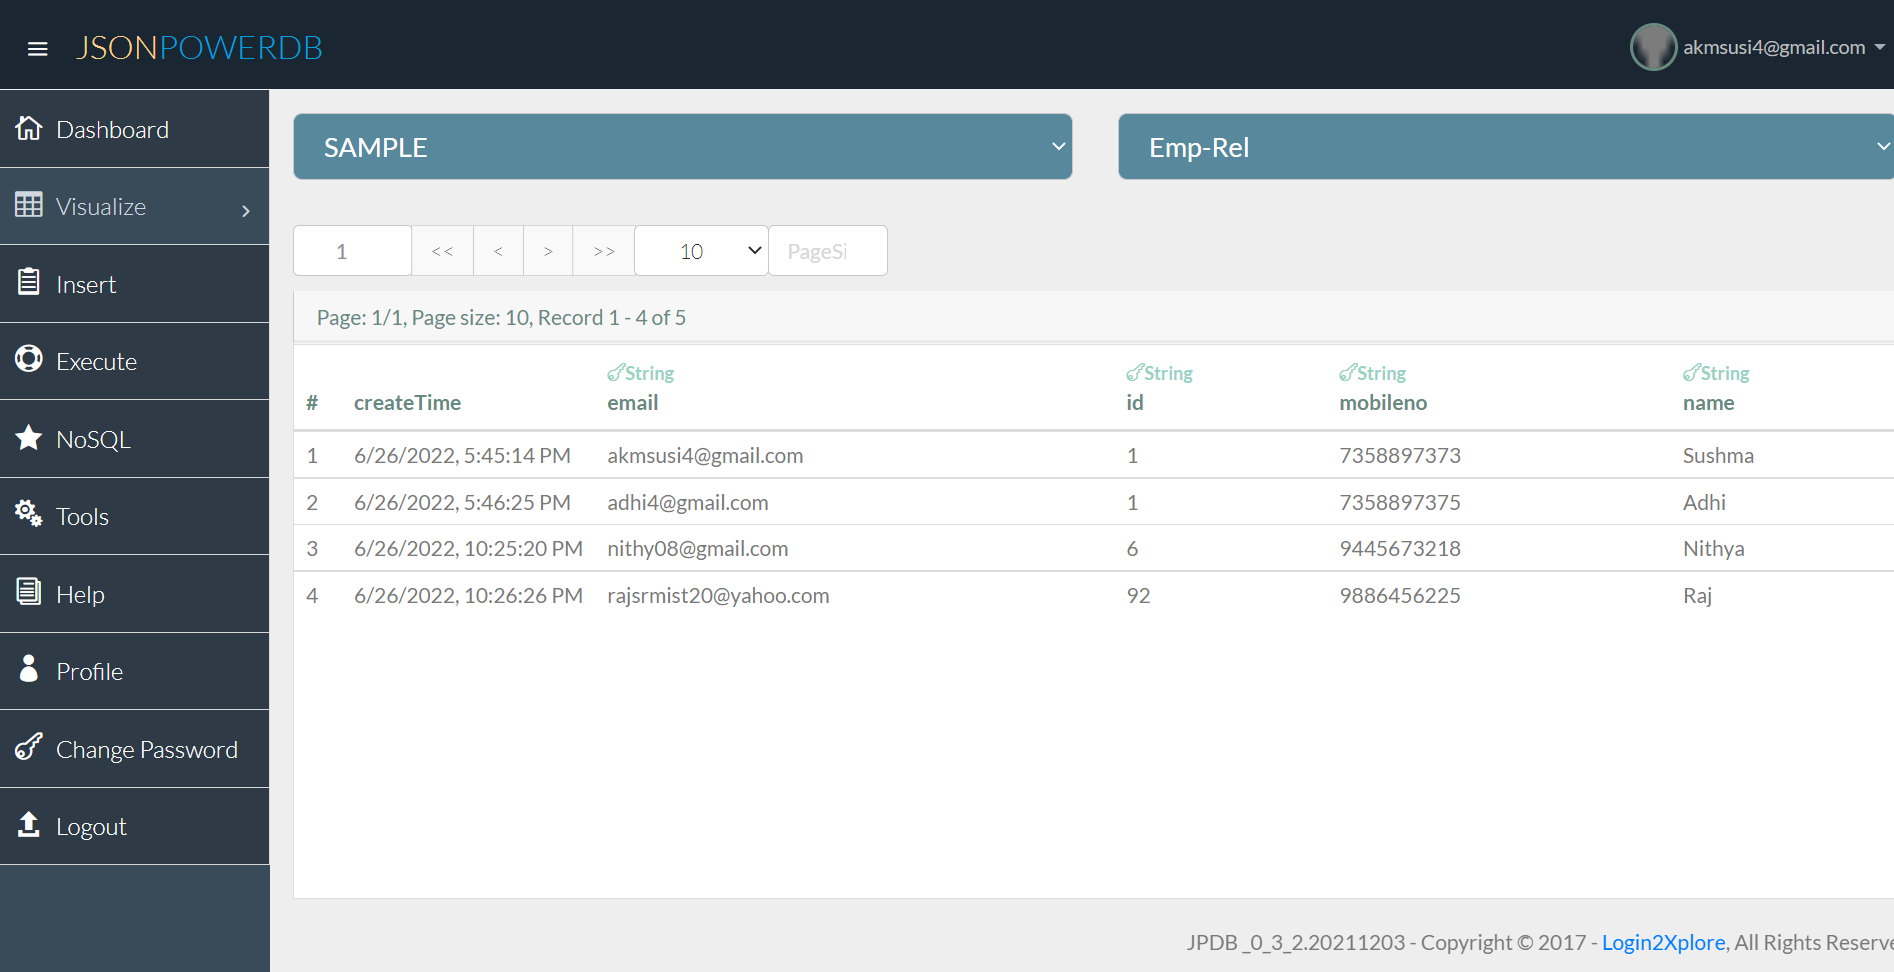Viewport: 1894px width, 972px height.
Task: Open Insert using its clipboard icon
Action: [28, 283]
